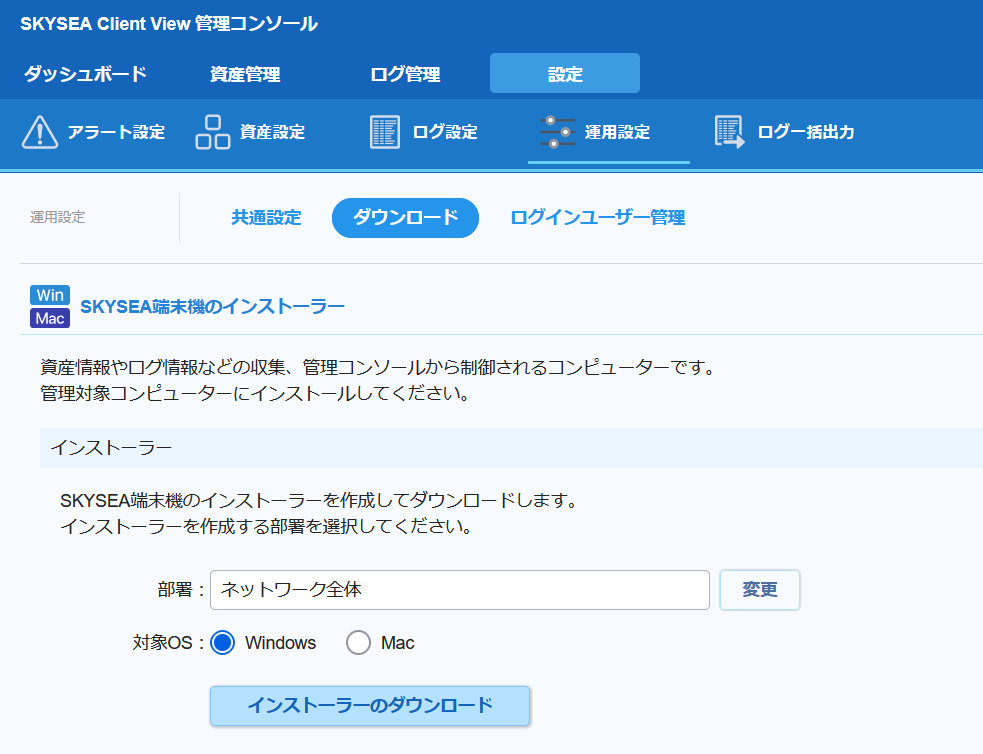The height and width of the screenshot is (754, 983).
Task: Click the 変更 button
Action: pyautogui.click(x=760, y=590)
